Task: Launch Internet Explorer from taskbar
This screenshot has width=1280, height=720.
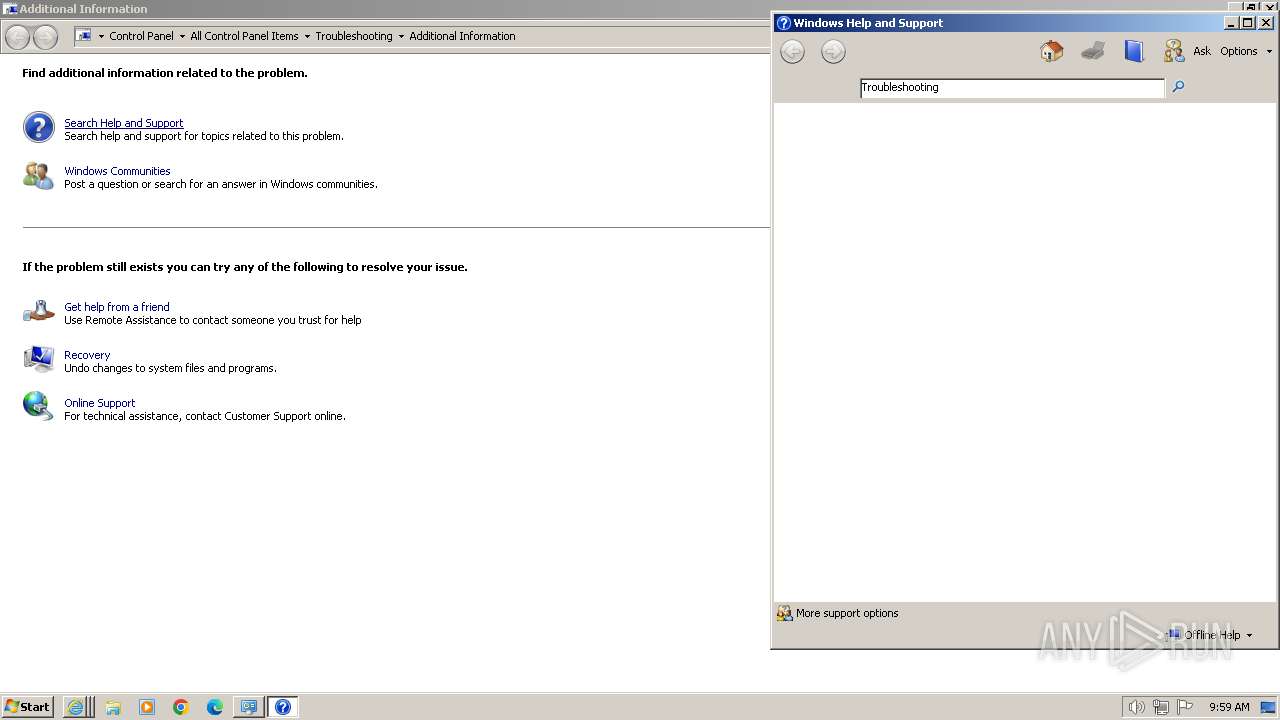Action: coord(76,707)
